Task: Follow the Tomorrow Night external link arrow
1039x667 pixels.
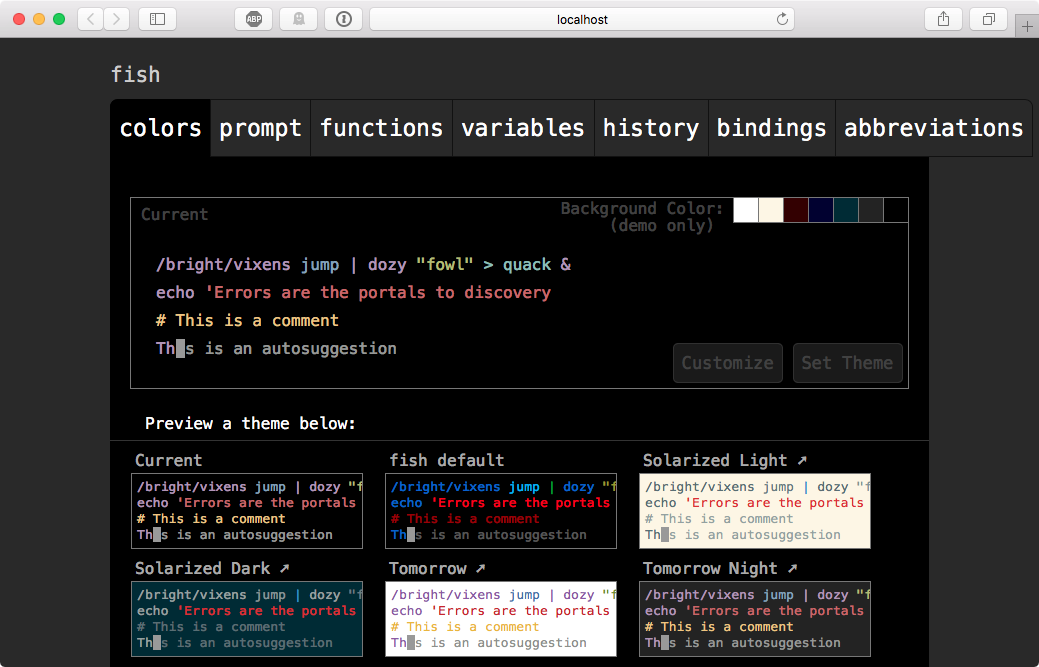Action: pos(792,568)
